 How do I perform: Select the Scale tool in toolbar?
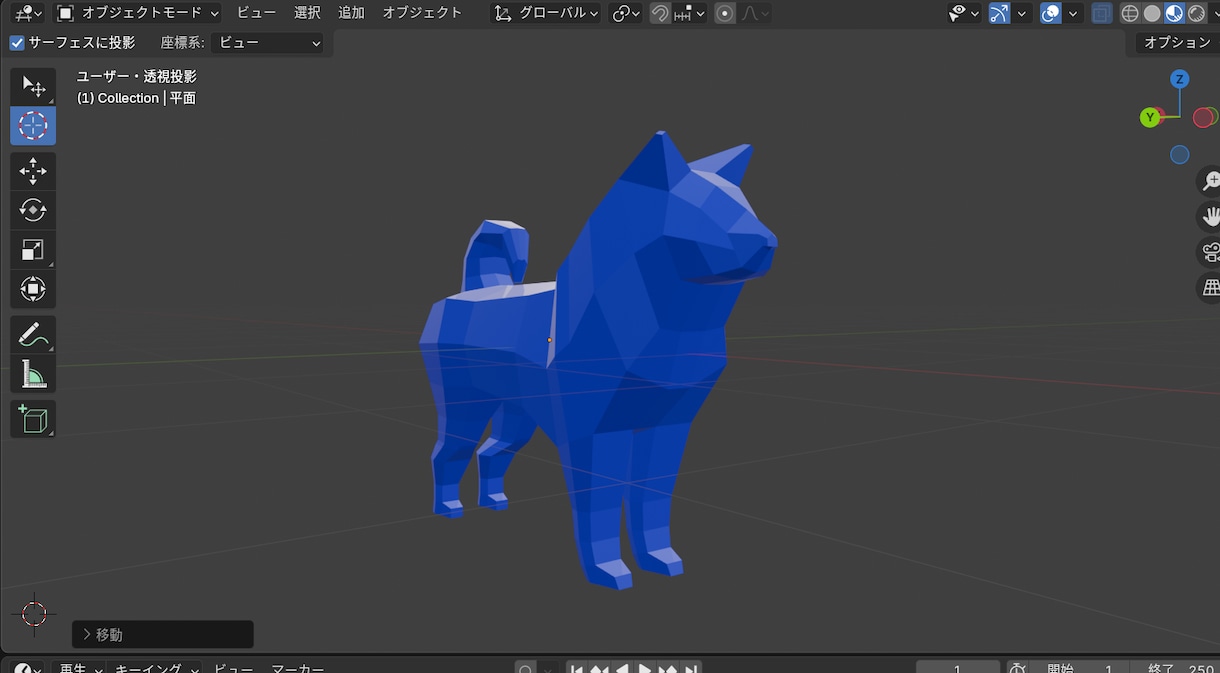pos(33,250)
